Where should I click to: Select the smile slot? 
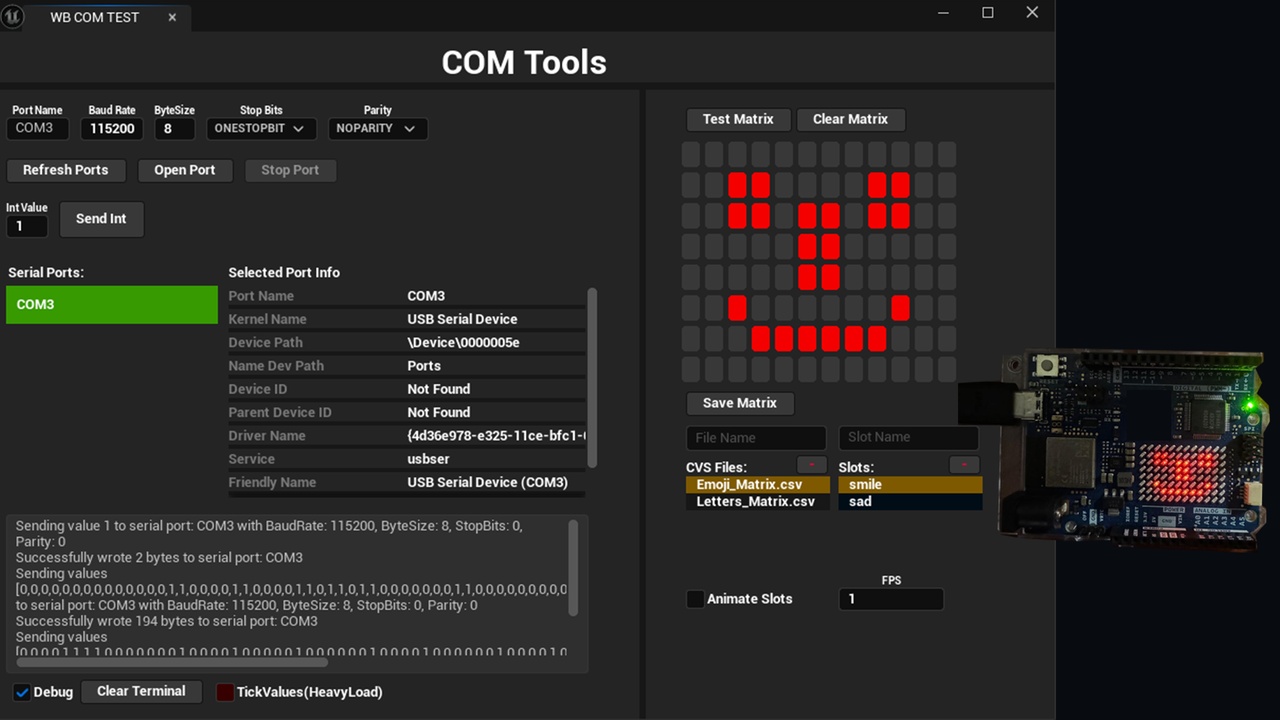point(910,484)
